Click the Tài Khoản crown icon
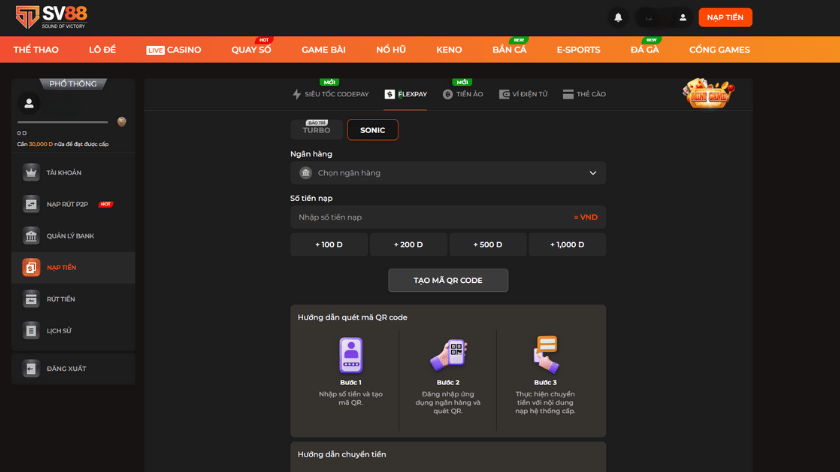 (31, 173)
